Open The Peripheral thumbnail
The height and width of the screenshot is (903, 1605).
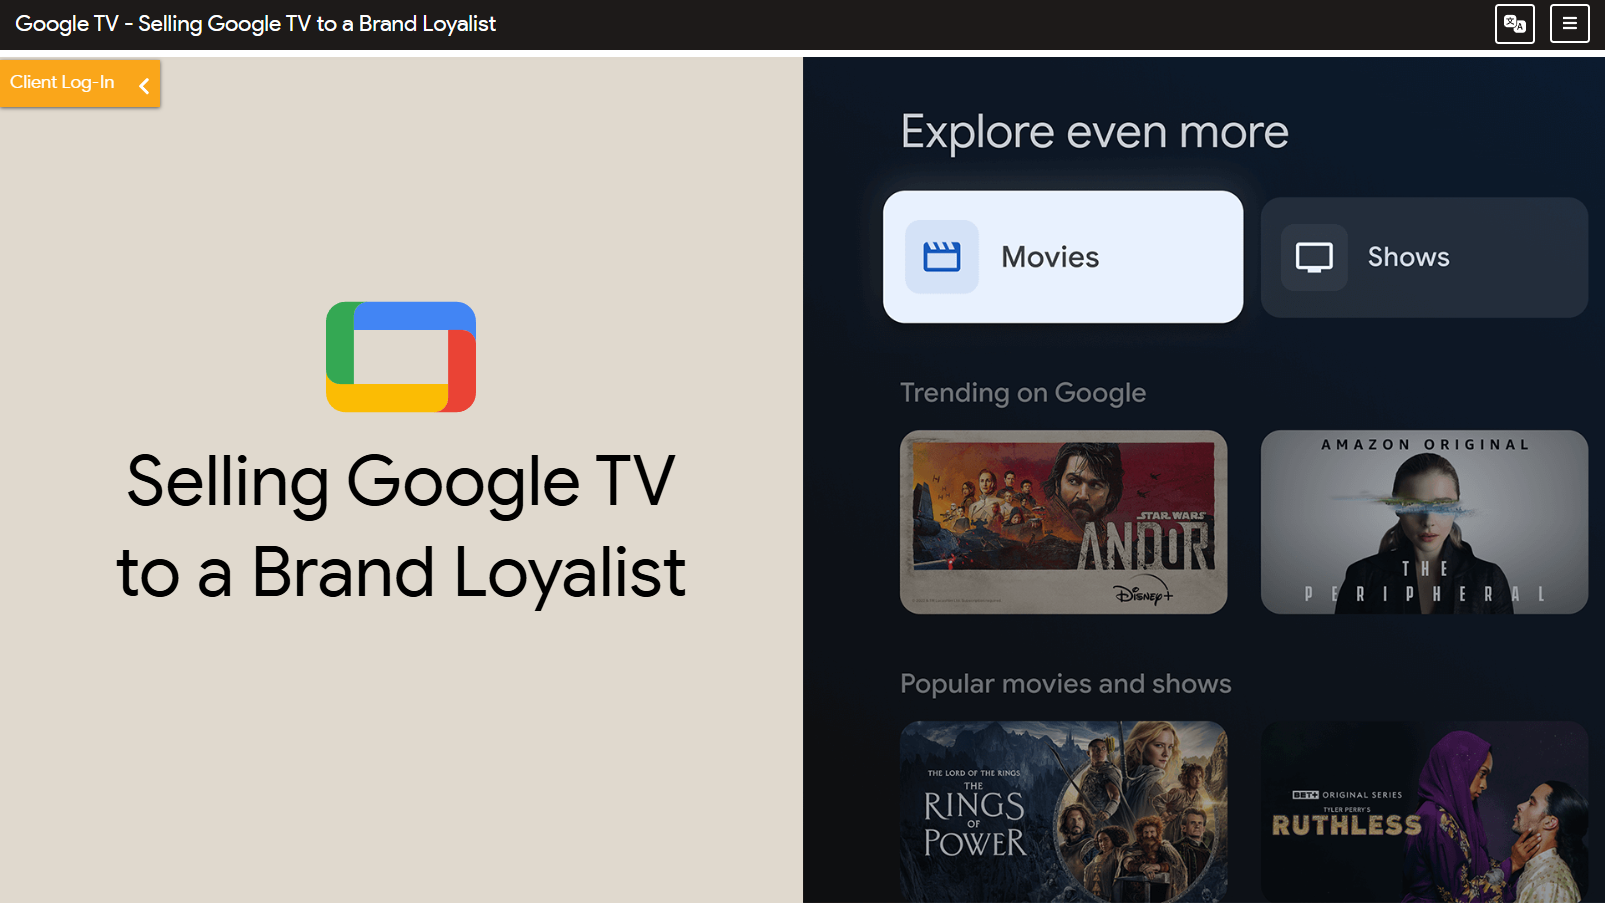1424,522
